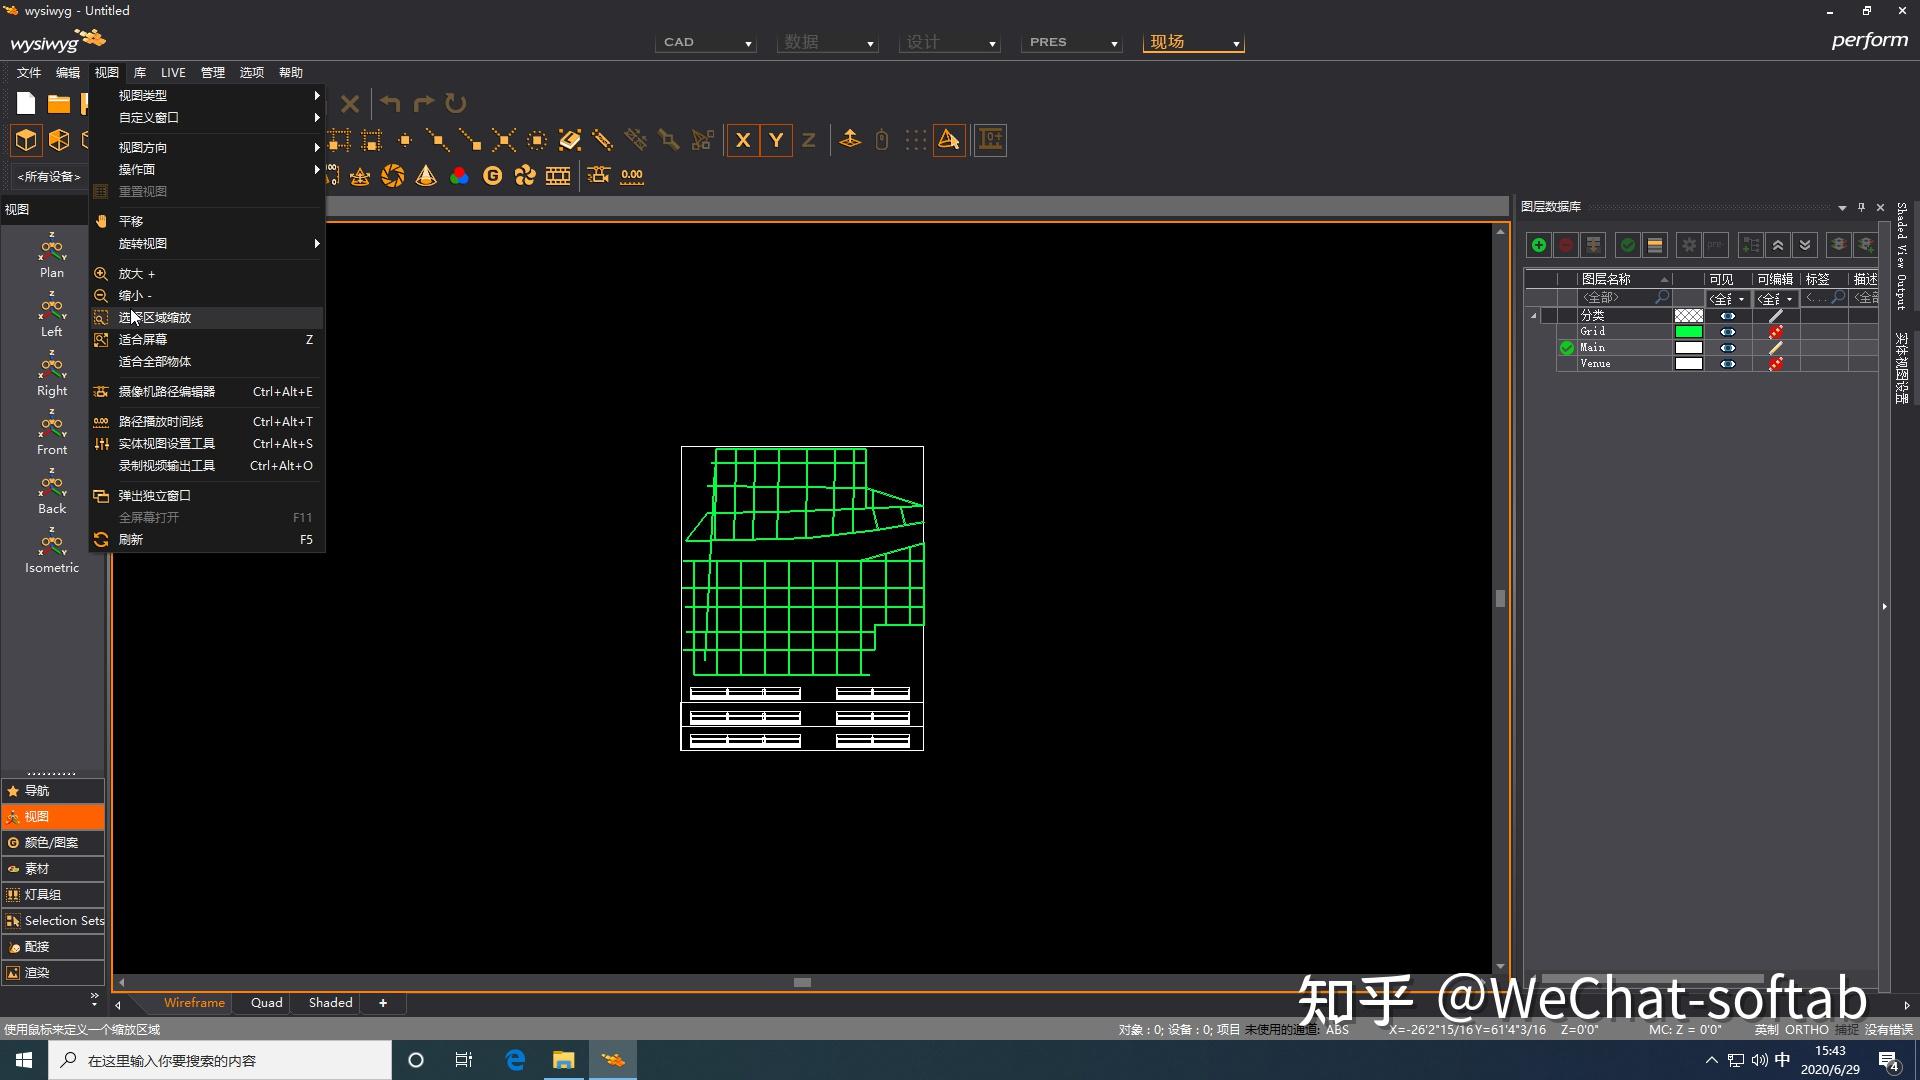
Task: Click the RGB color tool icon
Action: tap(459, 176)
